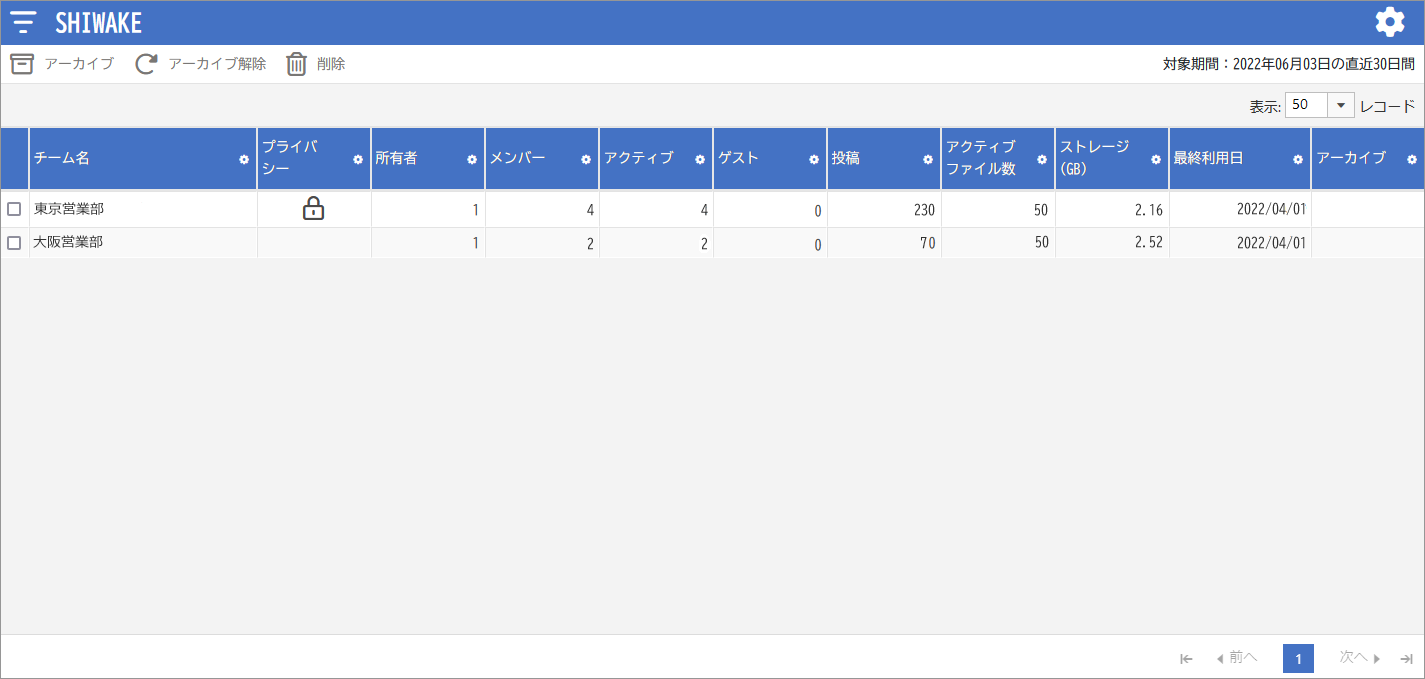Open owner details link for 東京営業部
The width and height of the screenshot is (1425, 679).
click(x=474, y=210)
